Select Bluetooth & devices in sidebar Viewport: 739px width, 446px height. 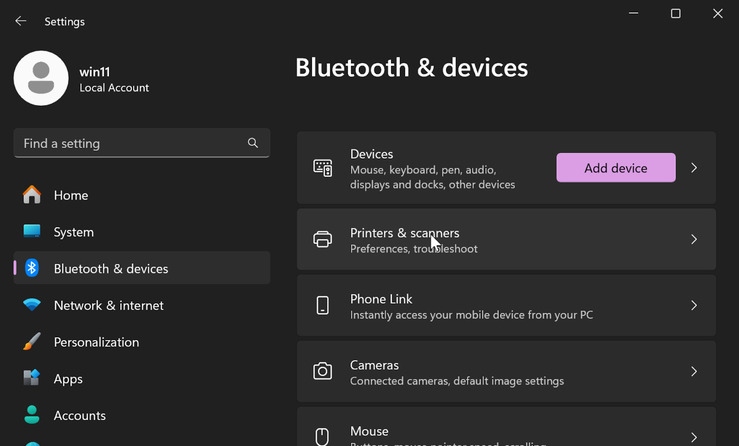pos(141,268)
